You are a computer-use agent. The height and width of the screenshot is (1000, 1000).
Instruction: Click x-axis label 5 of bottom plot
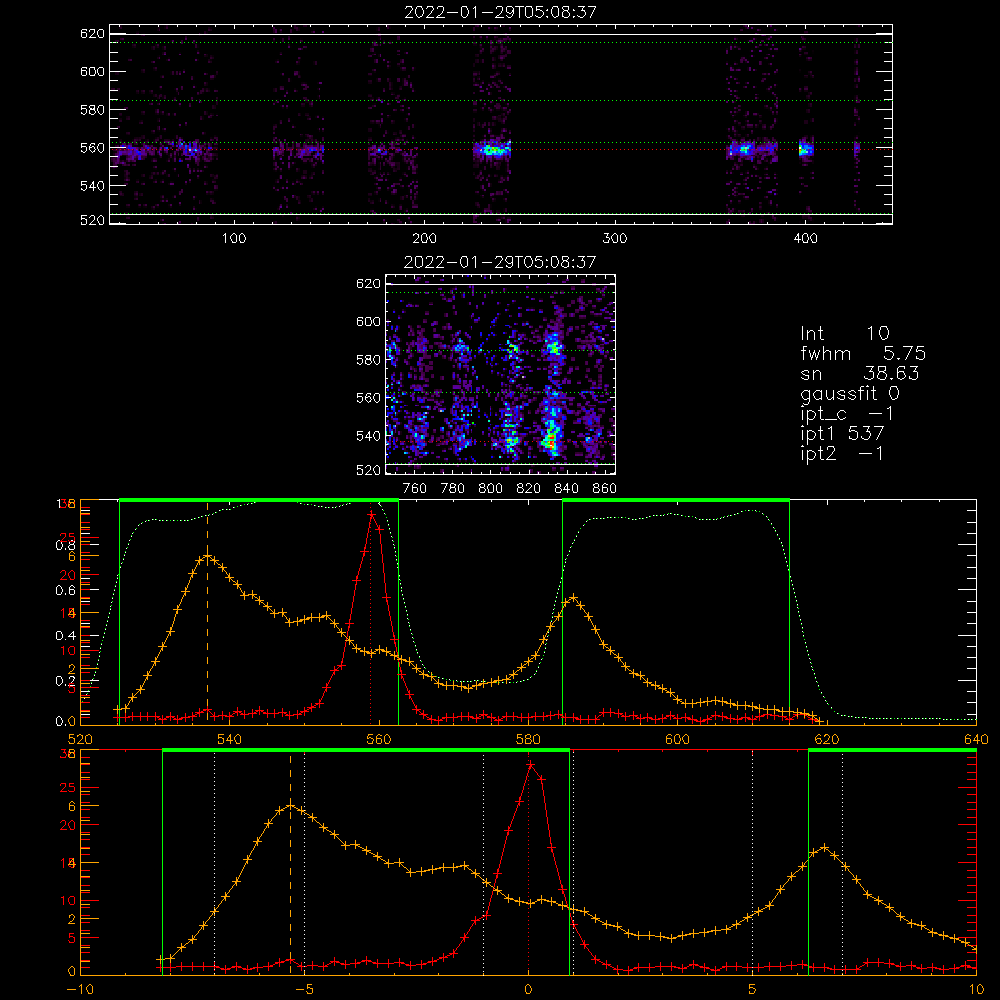(753, 989)
